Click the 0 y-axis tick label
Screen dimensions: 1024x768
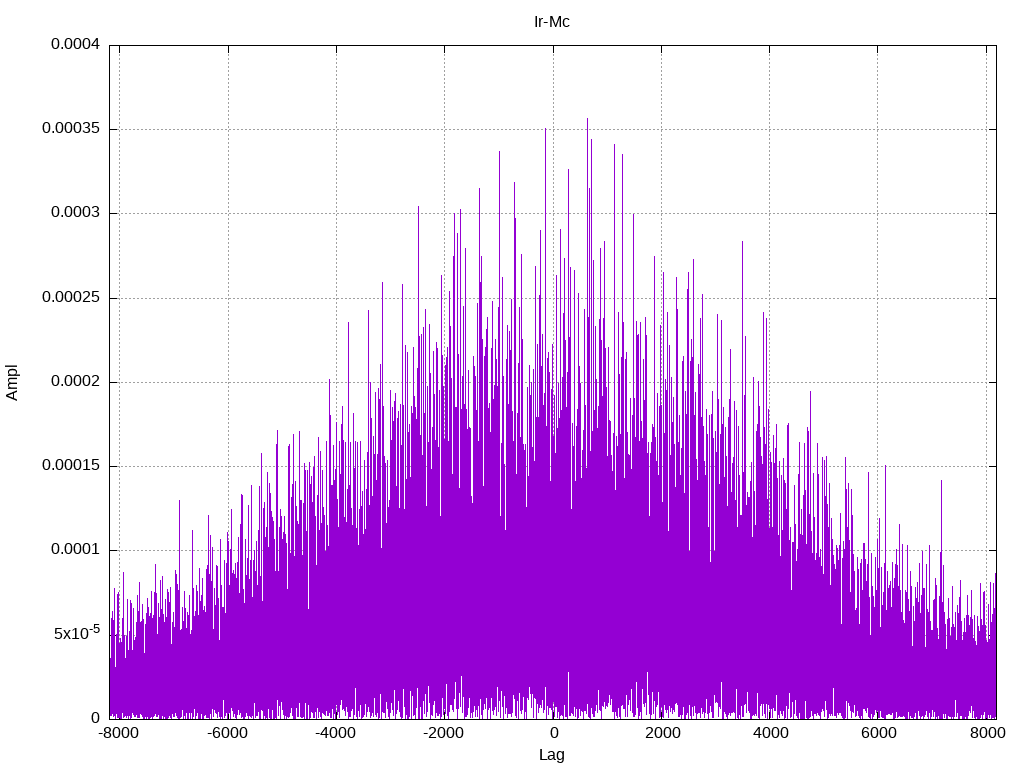pos(96,718)
